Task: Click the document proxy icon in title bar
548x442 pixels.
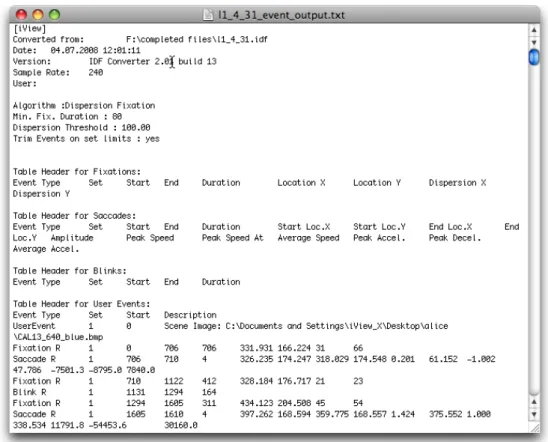Action: tap(208, 15)
